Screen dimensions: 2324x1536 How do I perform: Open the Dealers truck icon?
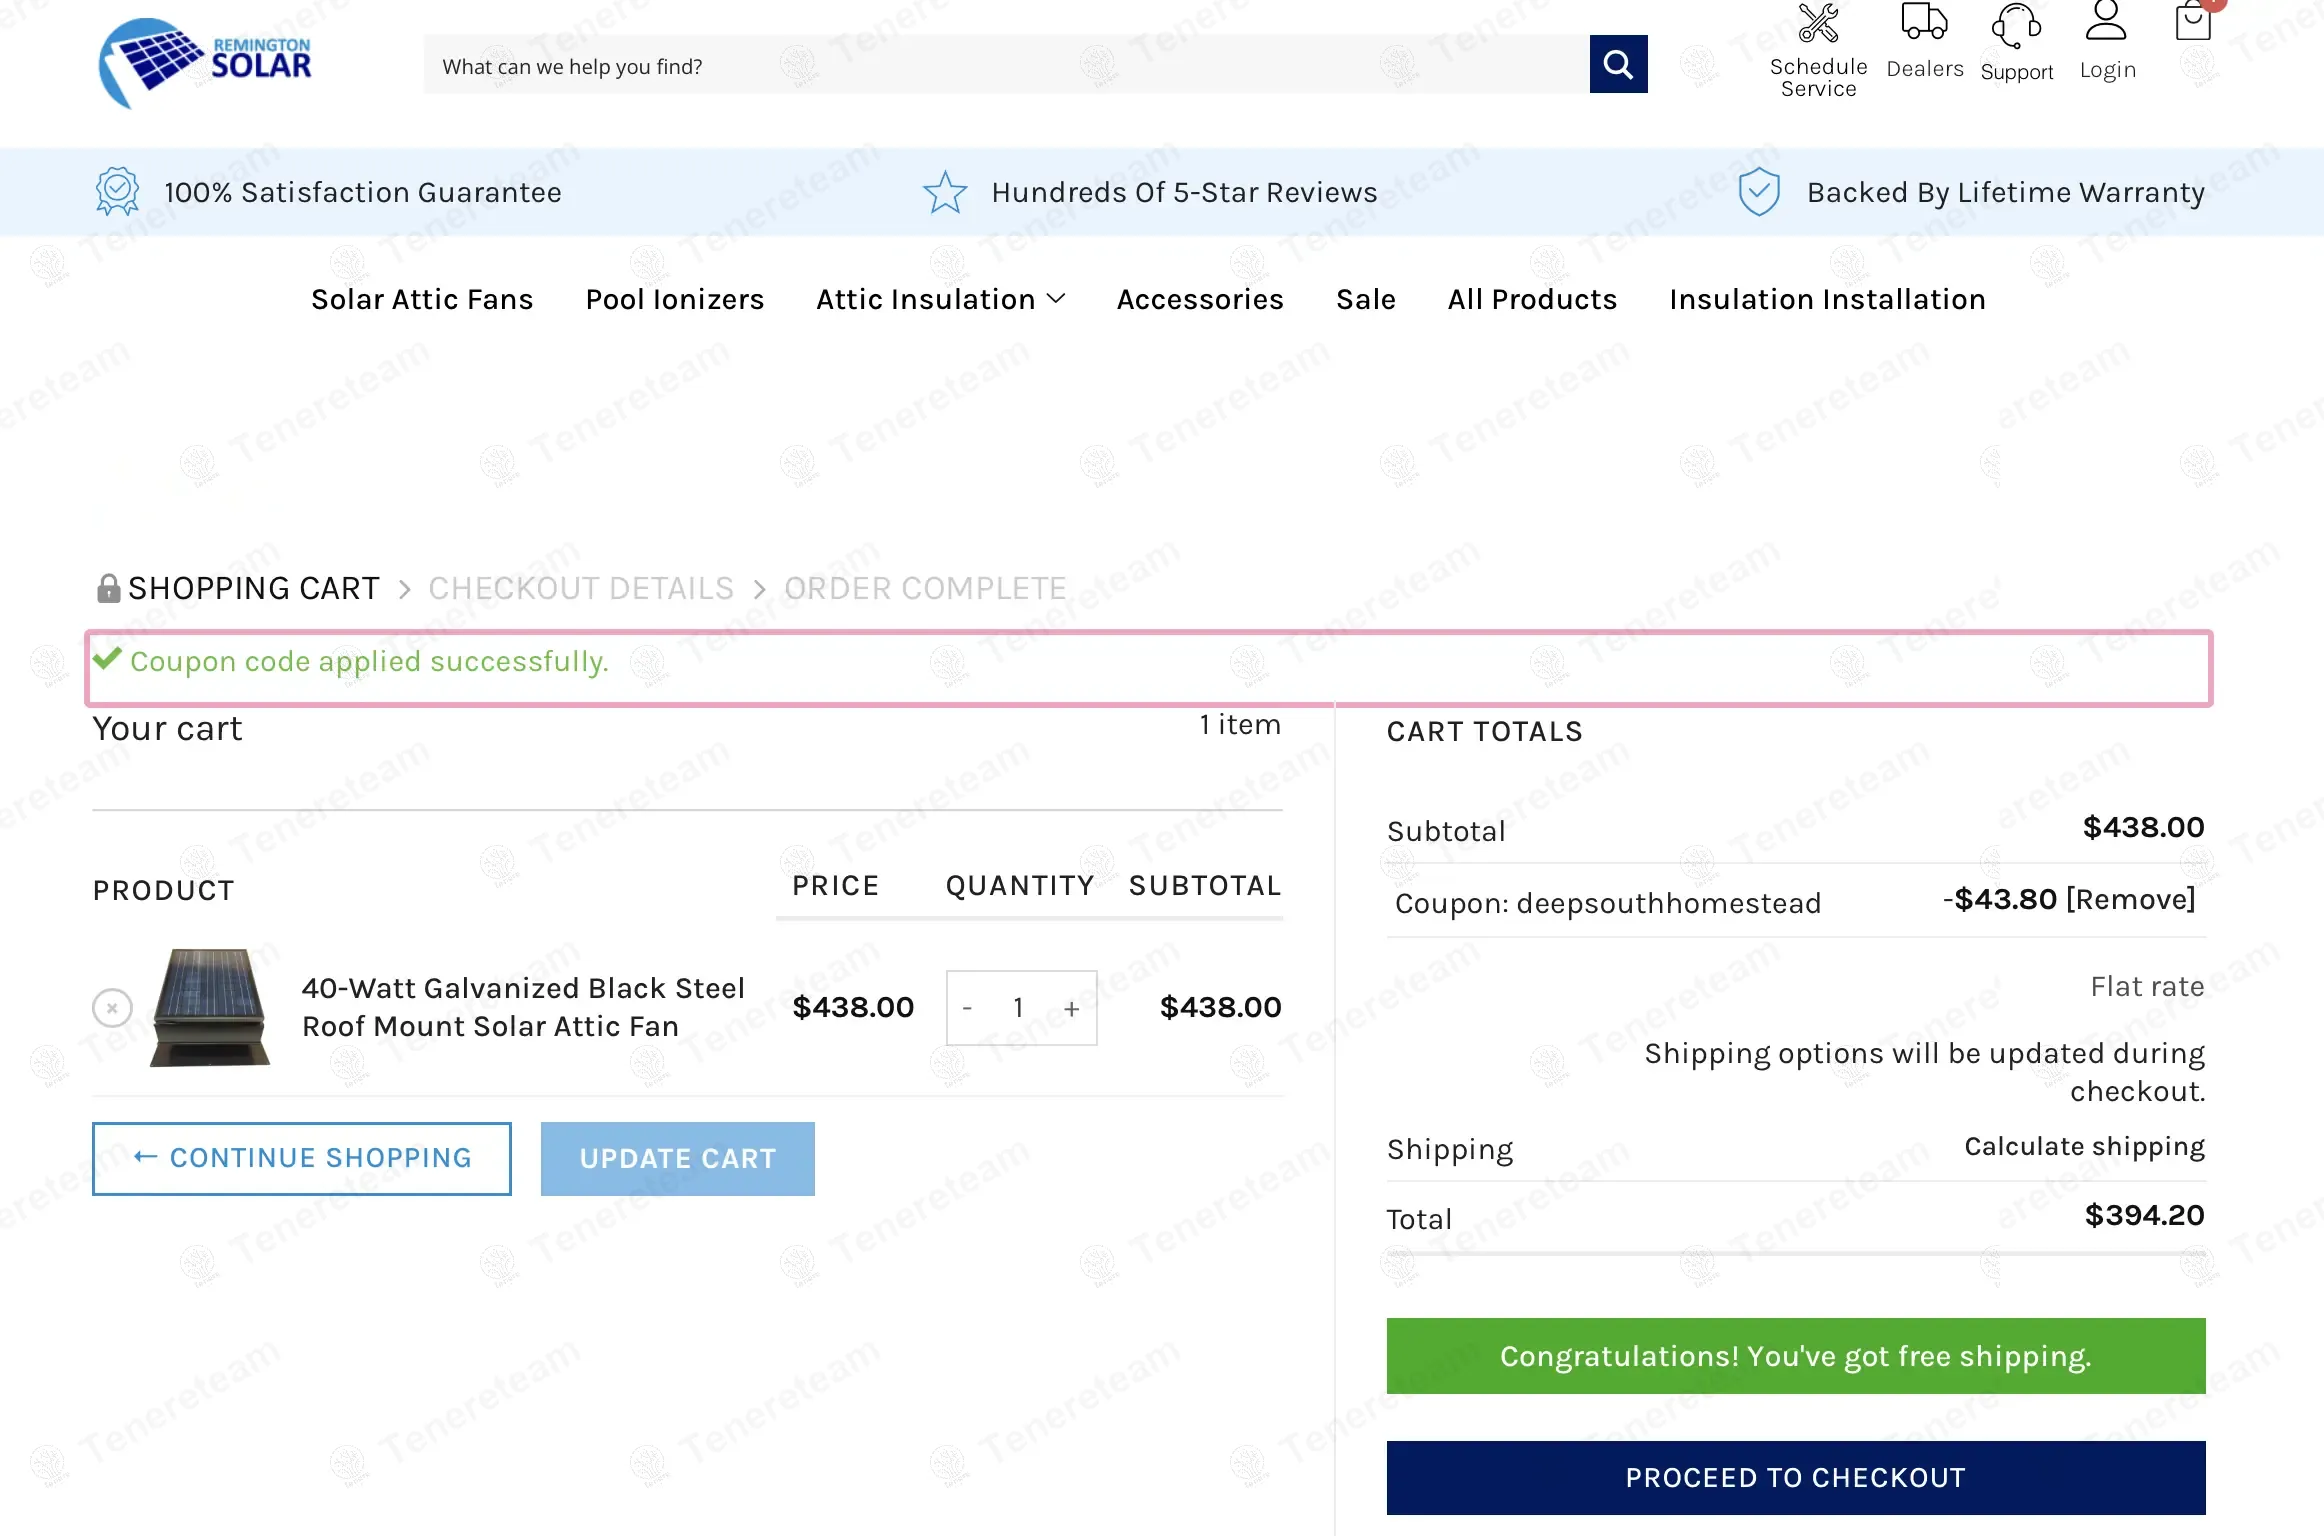1924,22
